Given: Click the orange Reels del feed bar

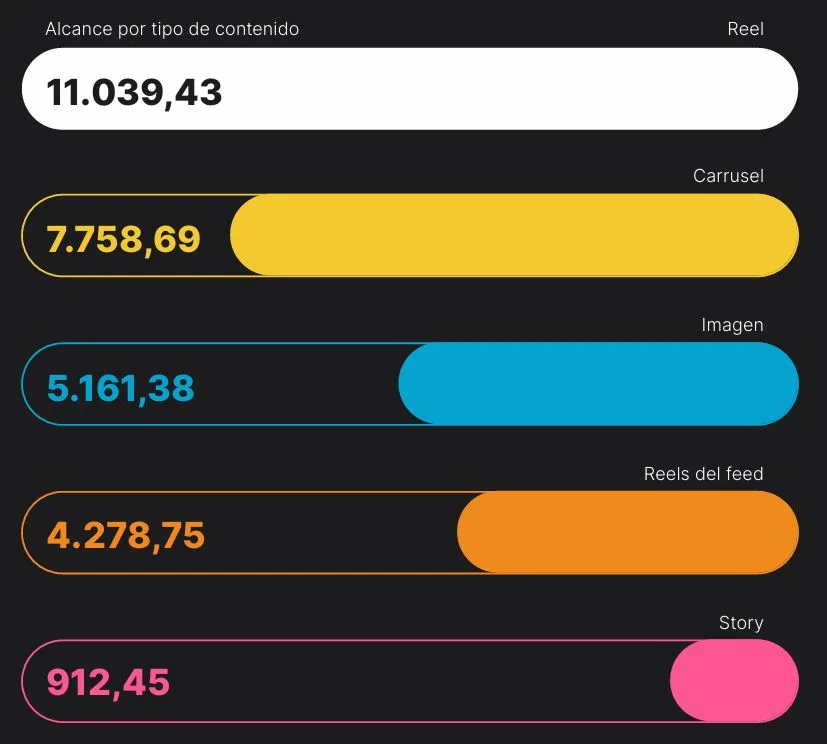Looking at the screenshot, I should click(628, 533).
